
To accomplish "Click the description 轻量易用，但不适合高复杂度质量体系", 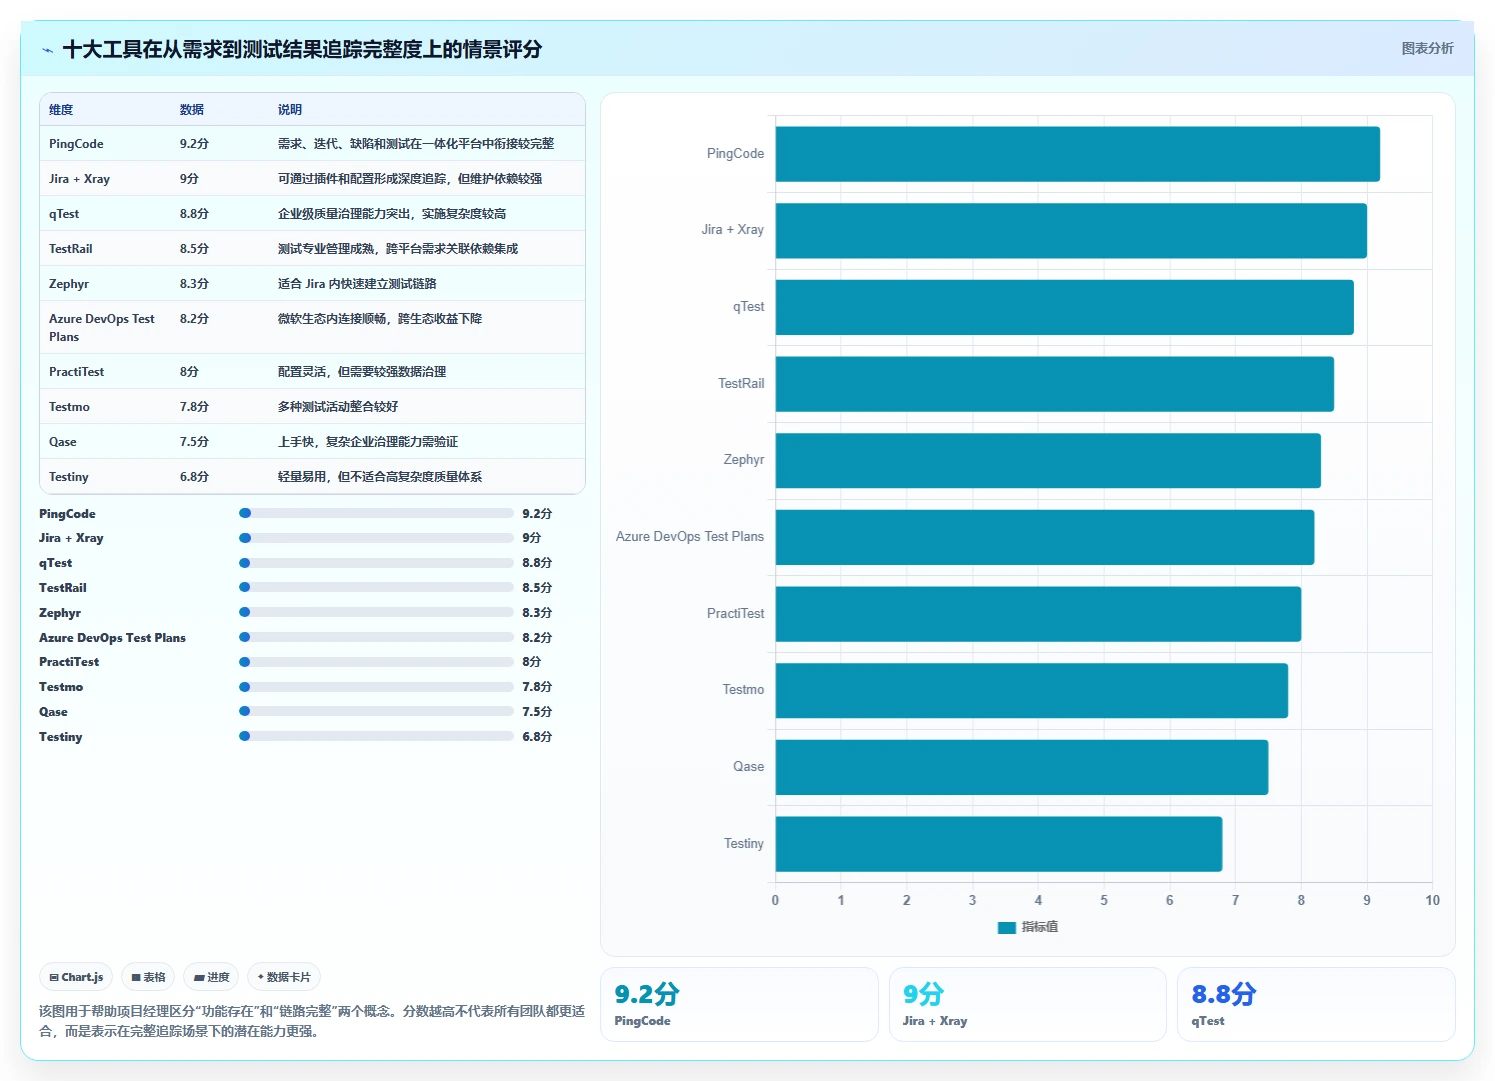I will [x=380, y=477].
